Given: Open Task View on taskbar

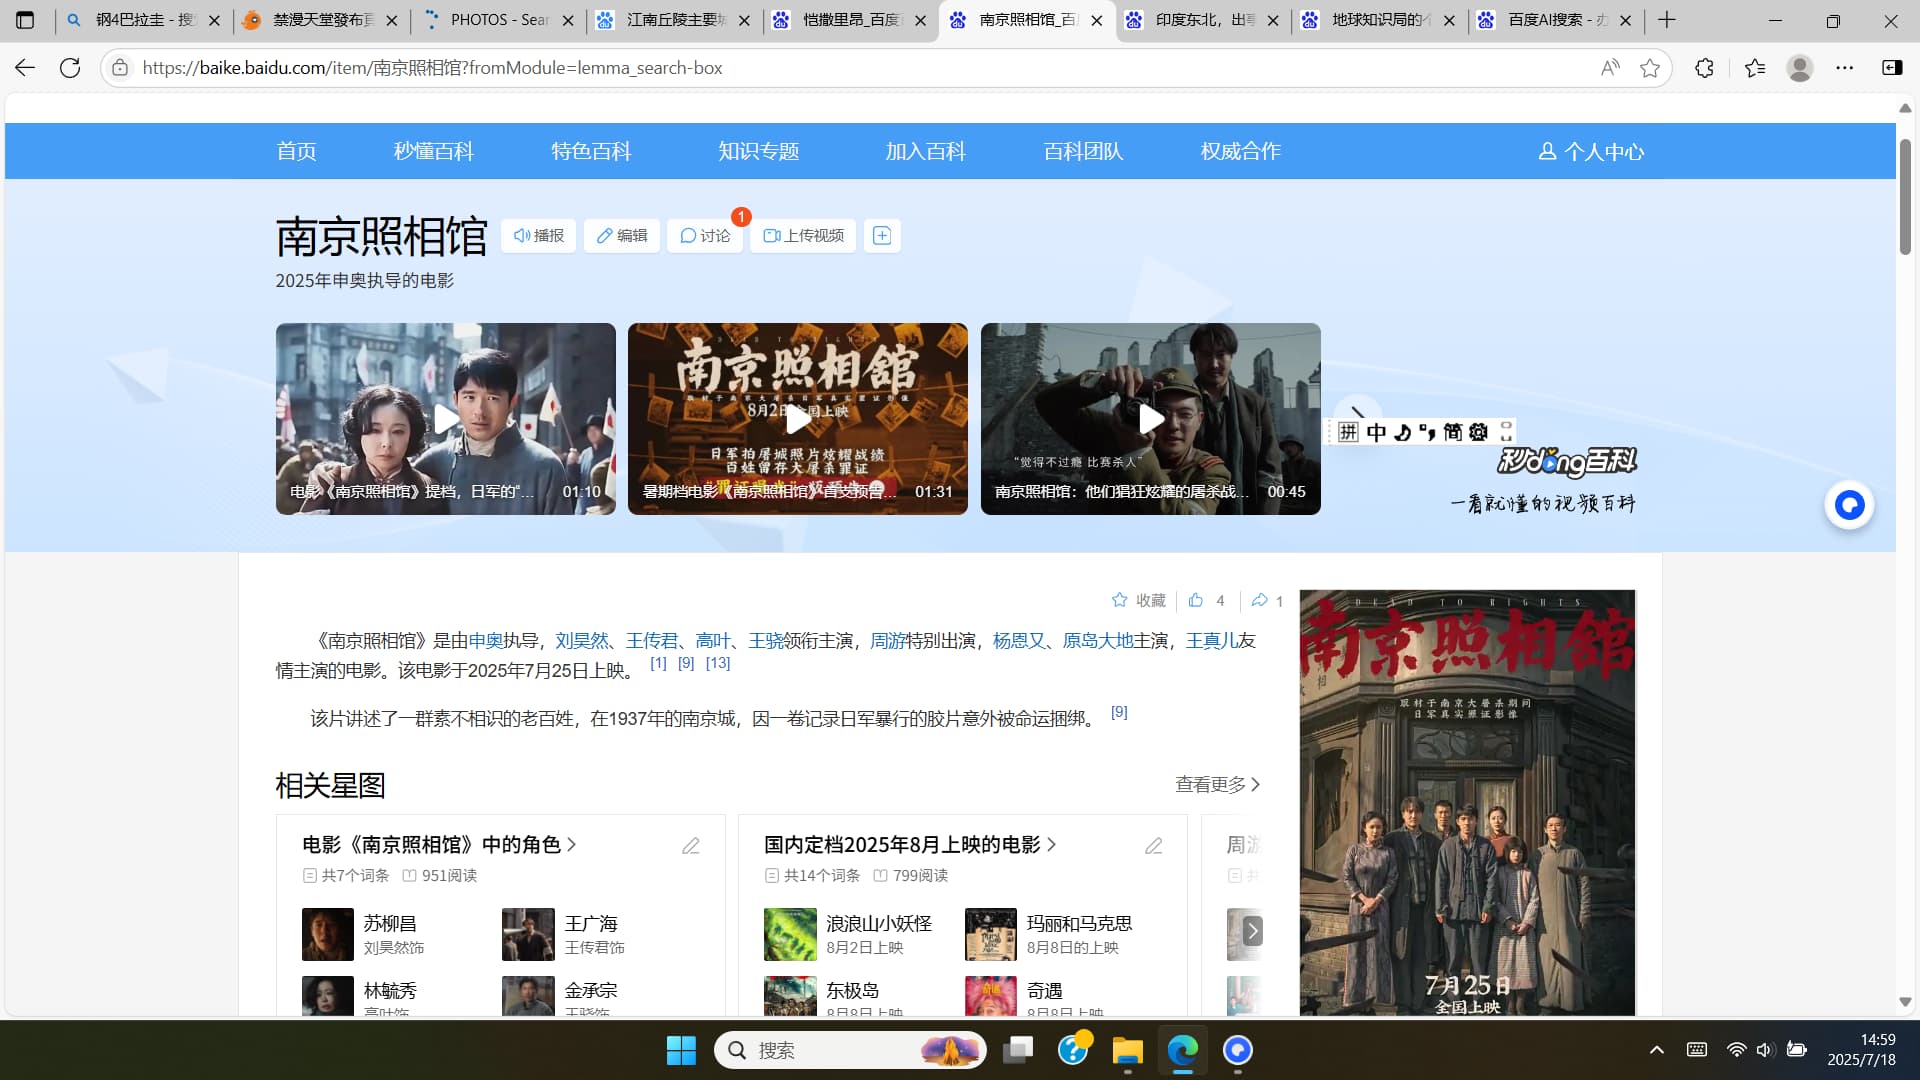Looking at the screenshot, I should pos(1018,1050).
